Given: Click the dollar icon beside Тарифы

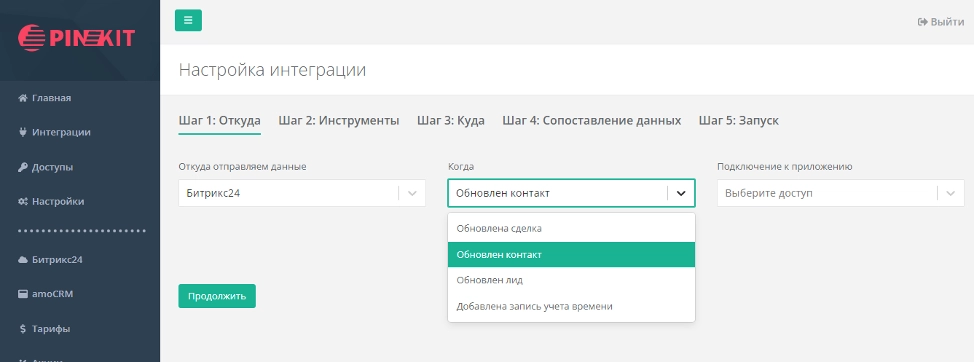Looking at the screenshot, I should (23, 328).
